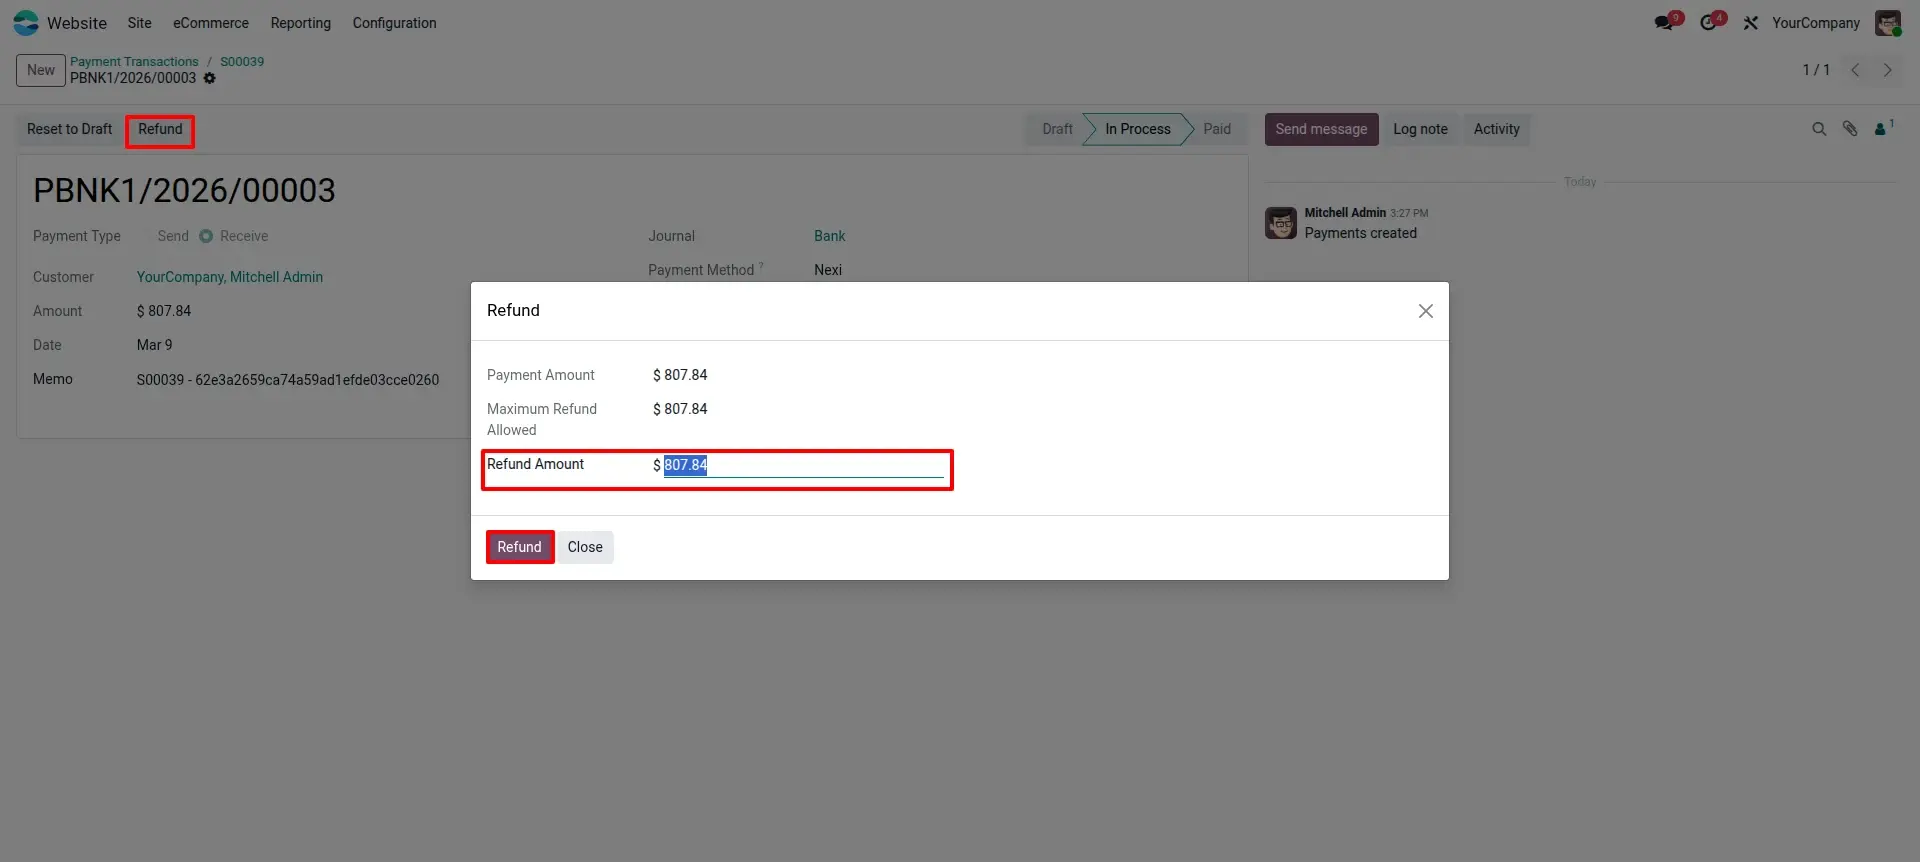Confirm with the Refund button in dialog

519,547
